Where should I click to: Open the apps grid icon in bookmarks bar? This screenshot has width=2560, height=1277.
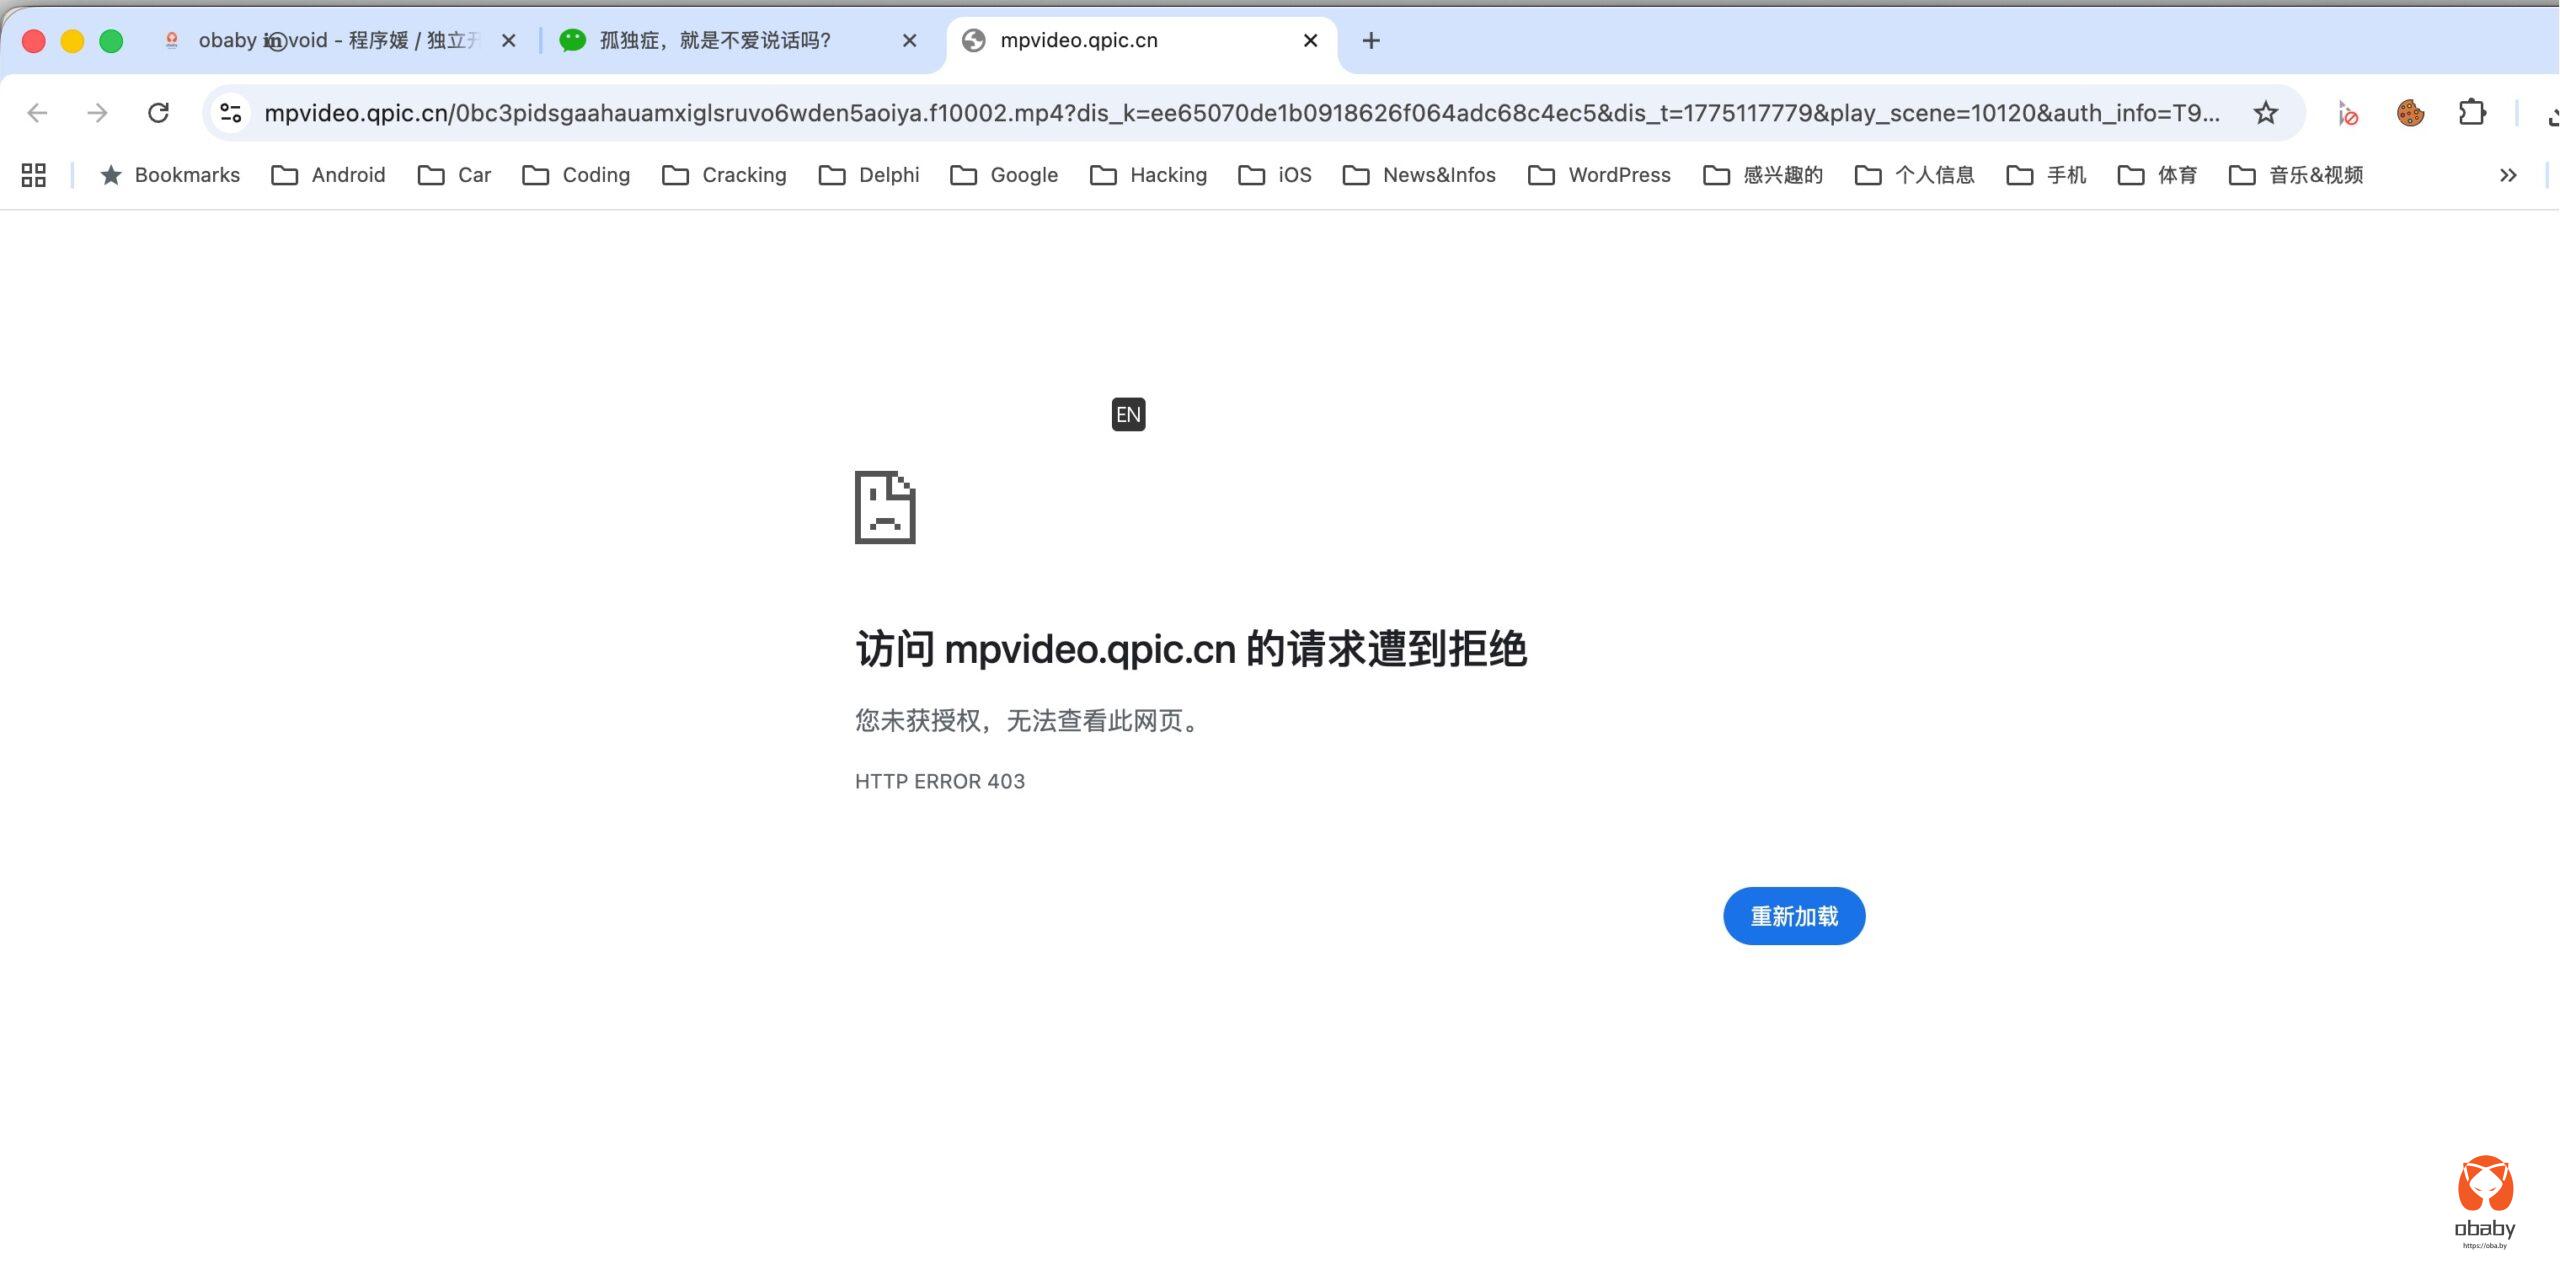tap(34, 175)
